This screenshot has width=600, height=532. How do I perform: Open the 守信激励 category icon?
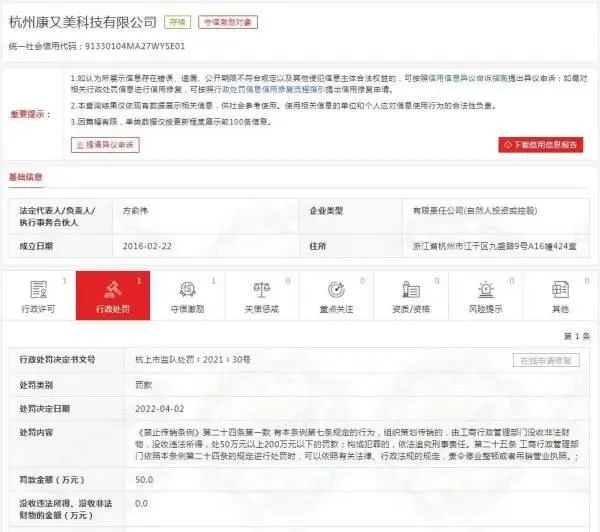187,289
